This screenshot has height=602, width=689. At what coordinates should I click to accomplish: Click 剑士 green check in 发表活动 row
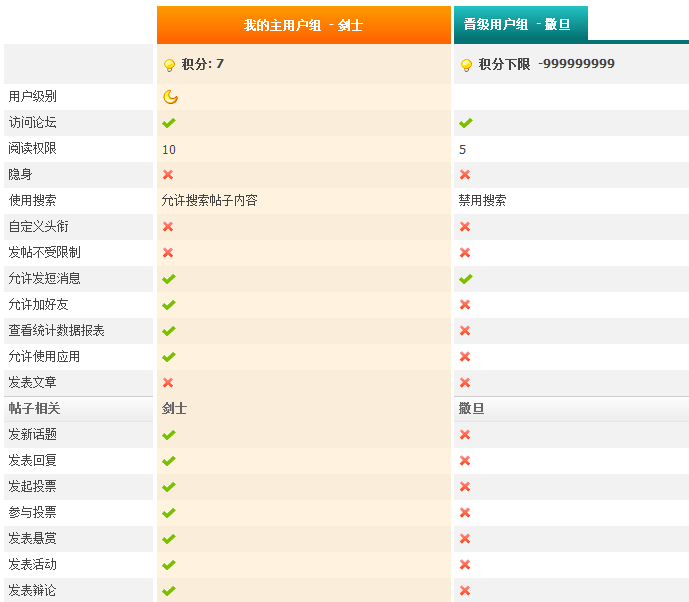[169, 565]
